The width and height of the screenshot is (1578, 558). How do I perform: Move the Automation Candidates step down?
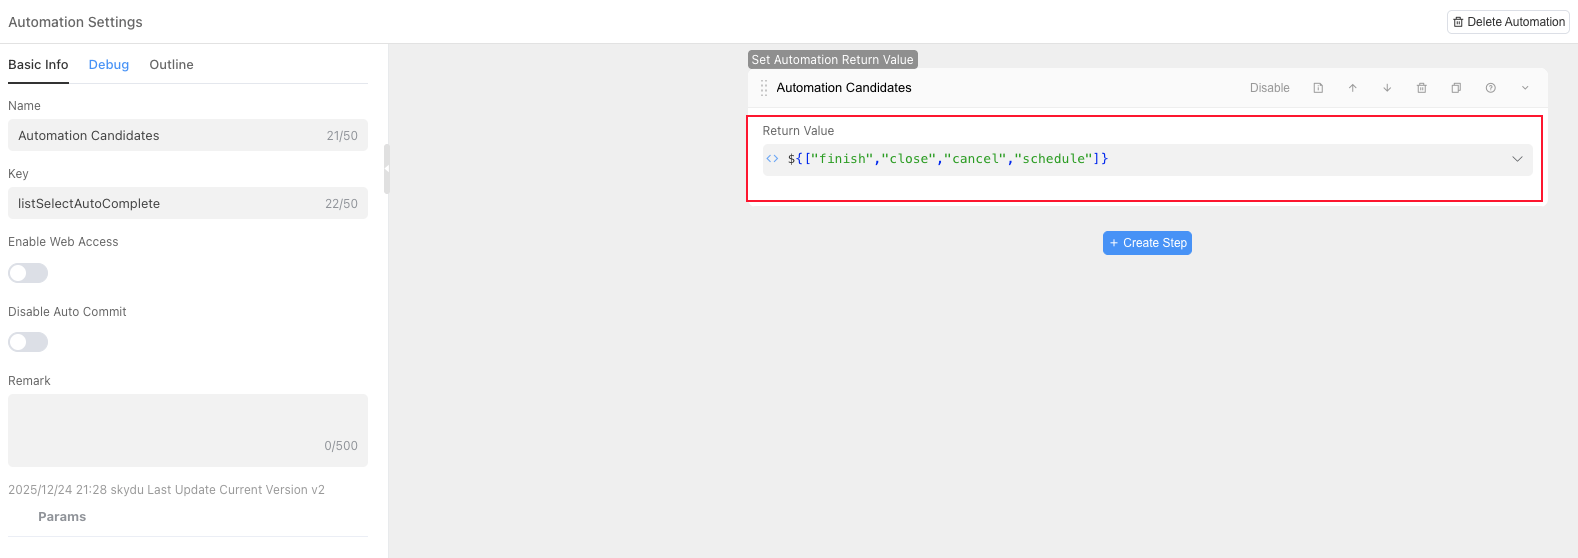click(x=1387, y=88)
